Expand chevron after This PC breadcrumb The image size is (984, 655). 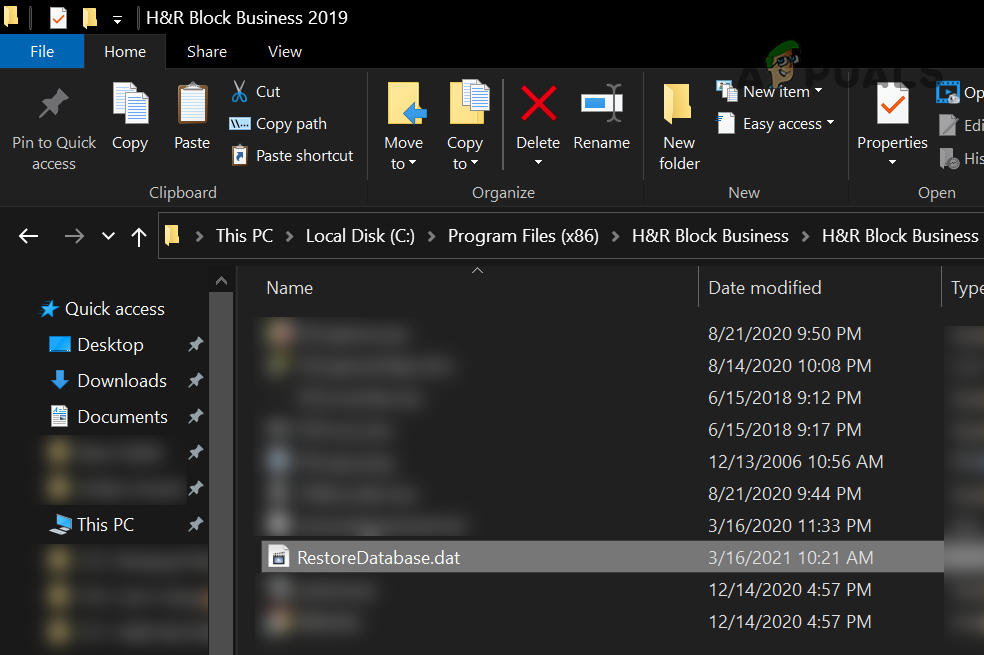[x=289, y=237]
